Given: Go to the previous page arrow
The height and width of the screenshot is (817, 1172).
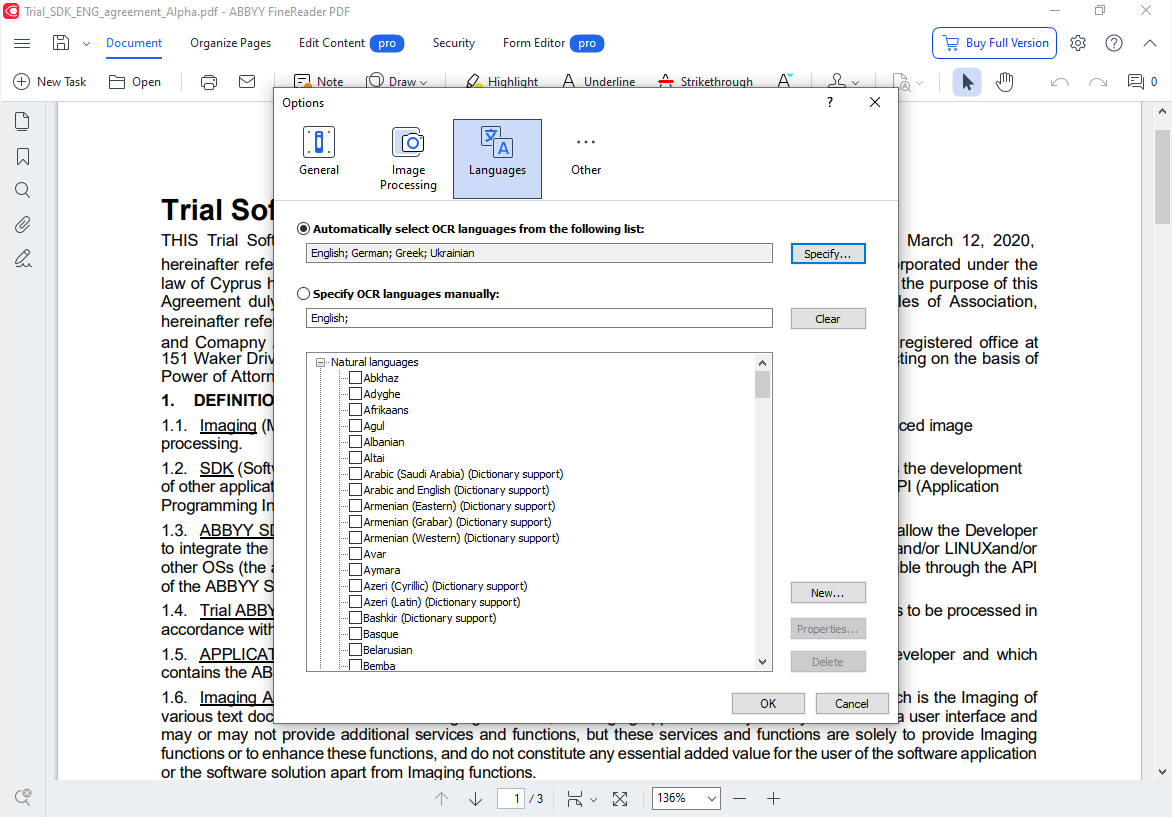Looking at the screenshot, I should click(442, 799).
